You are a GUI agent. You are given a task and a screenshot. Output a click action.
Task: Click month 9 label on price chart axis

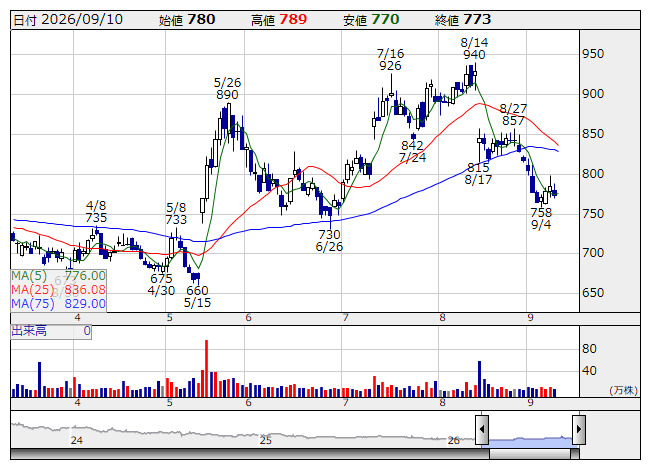(530, 318)
